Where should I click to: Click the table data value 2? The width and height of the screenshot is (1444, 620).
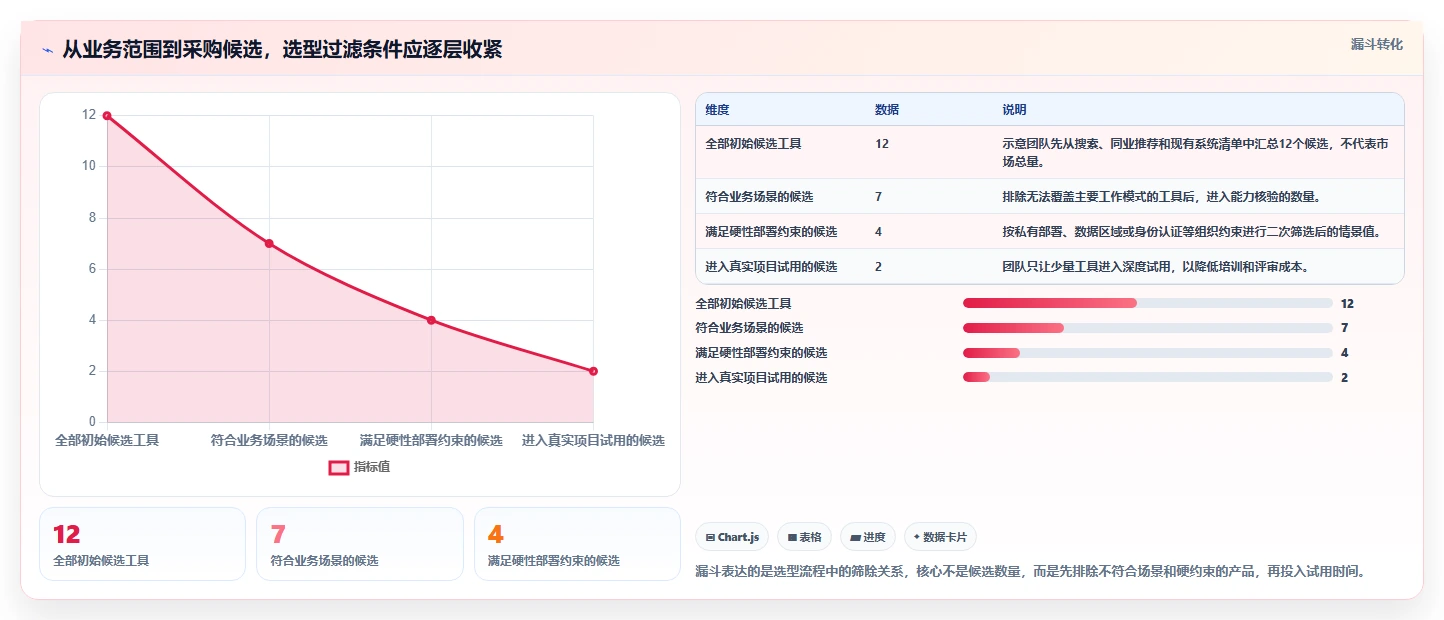click(x=878, y=267)
